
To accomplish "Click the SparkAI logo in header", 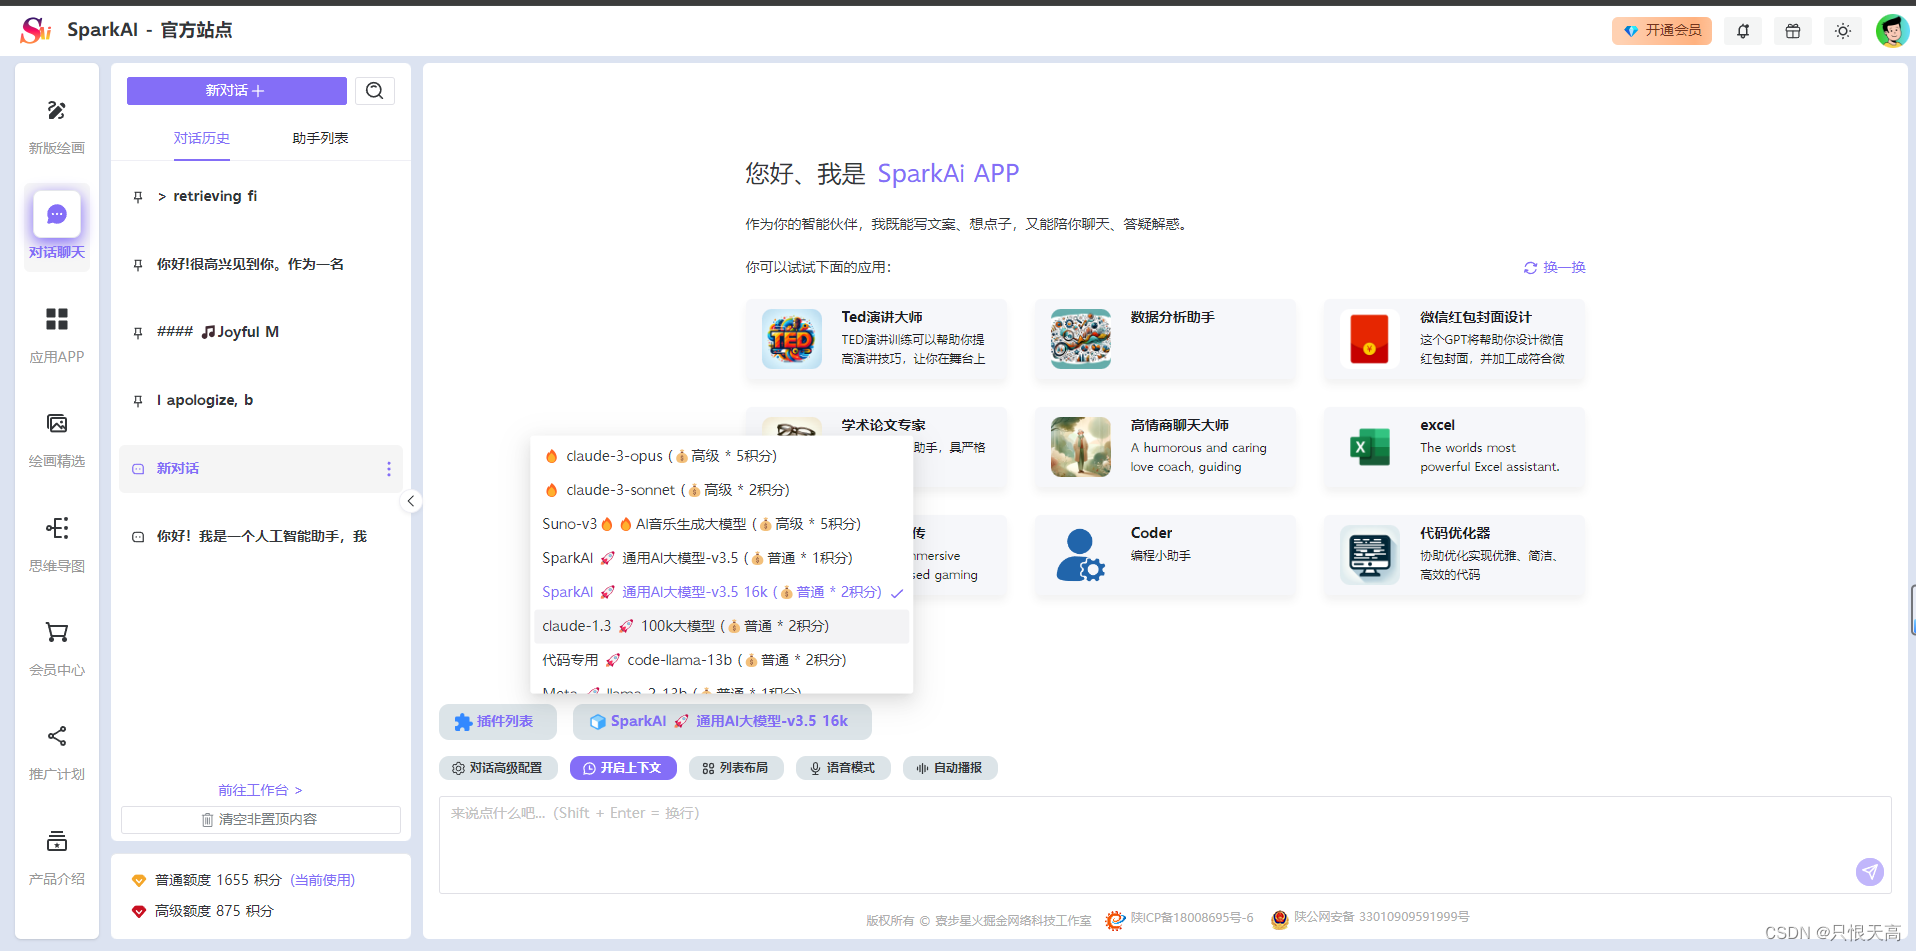I will (x=35, y=30).
